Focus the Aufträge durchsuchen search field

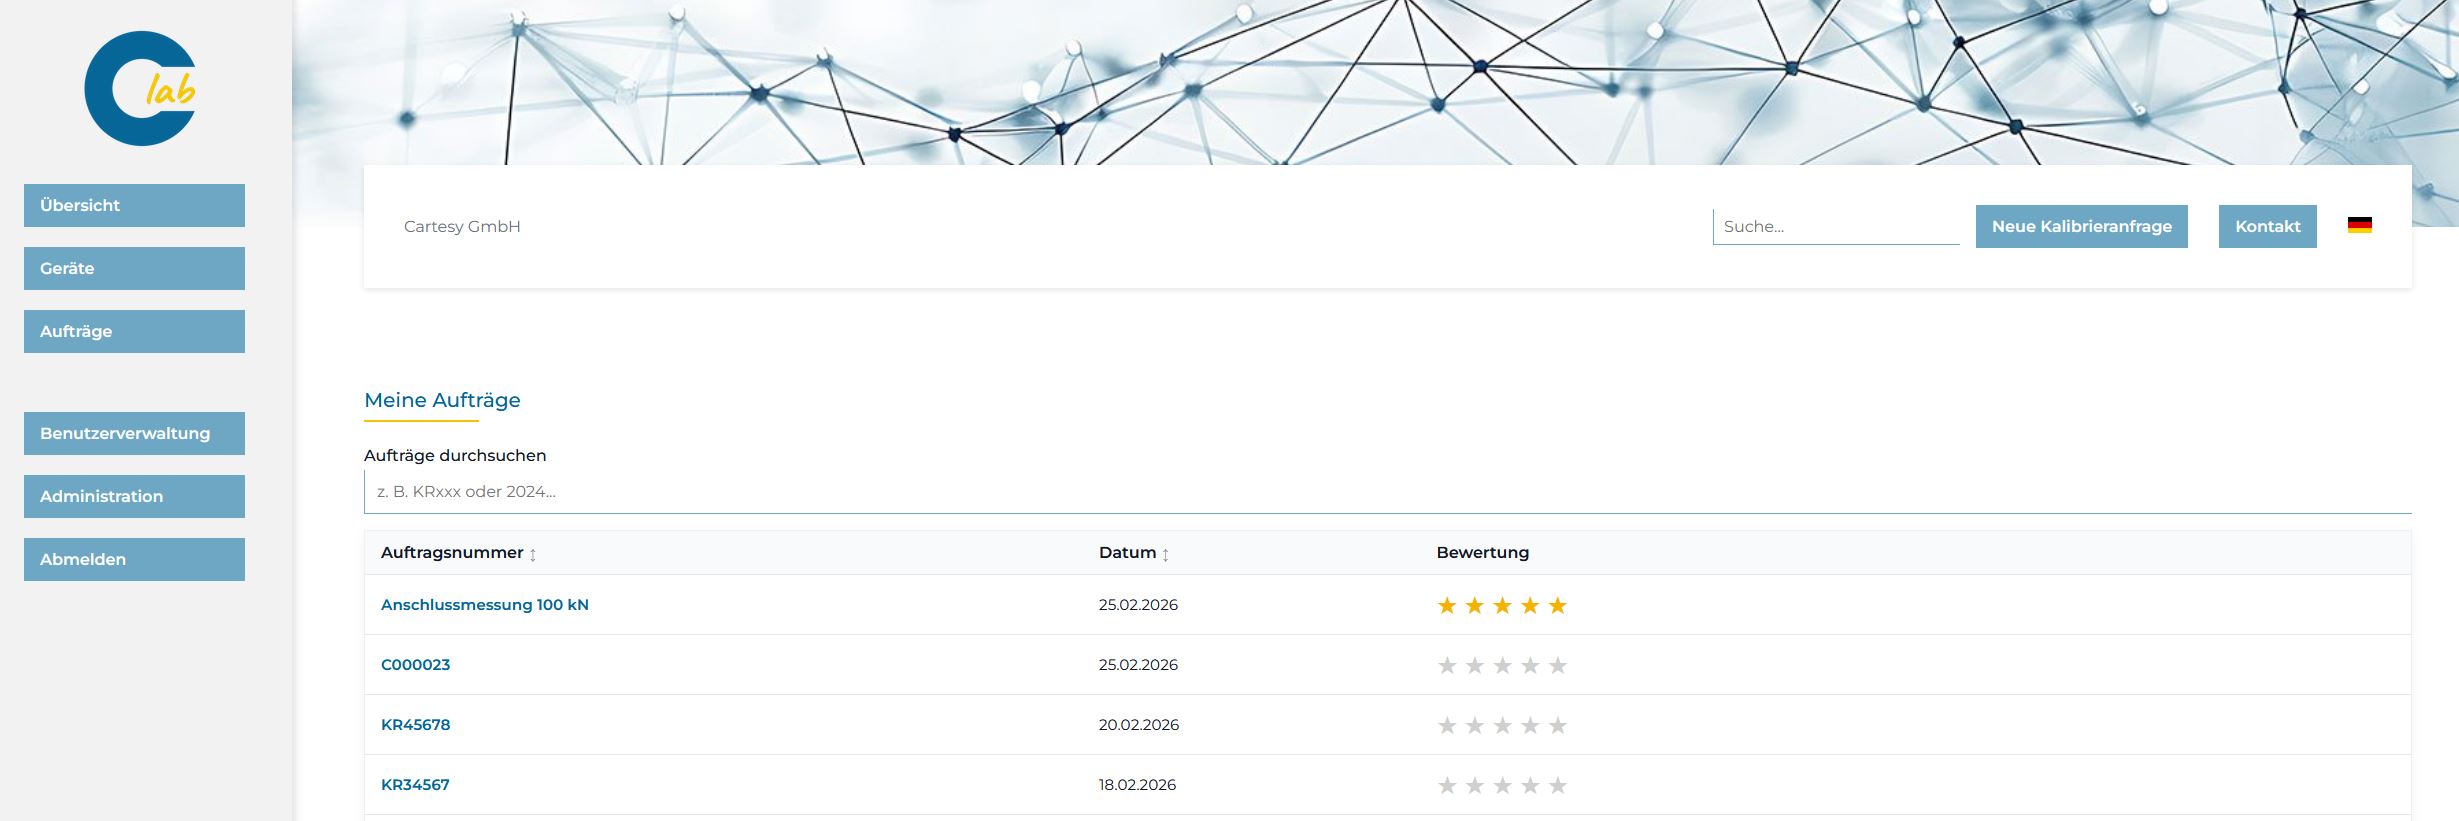tap(1386, 492)
